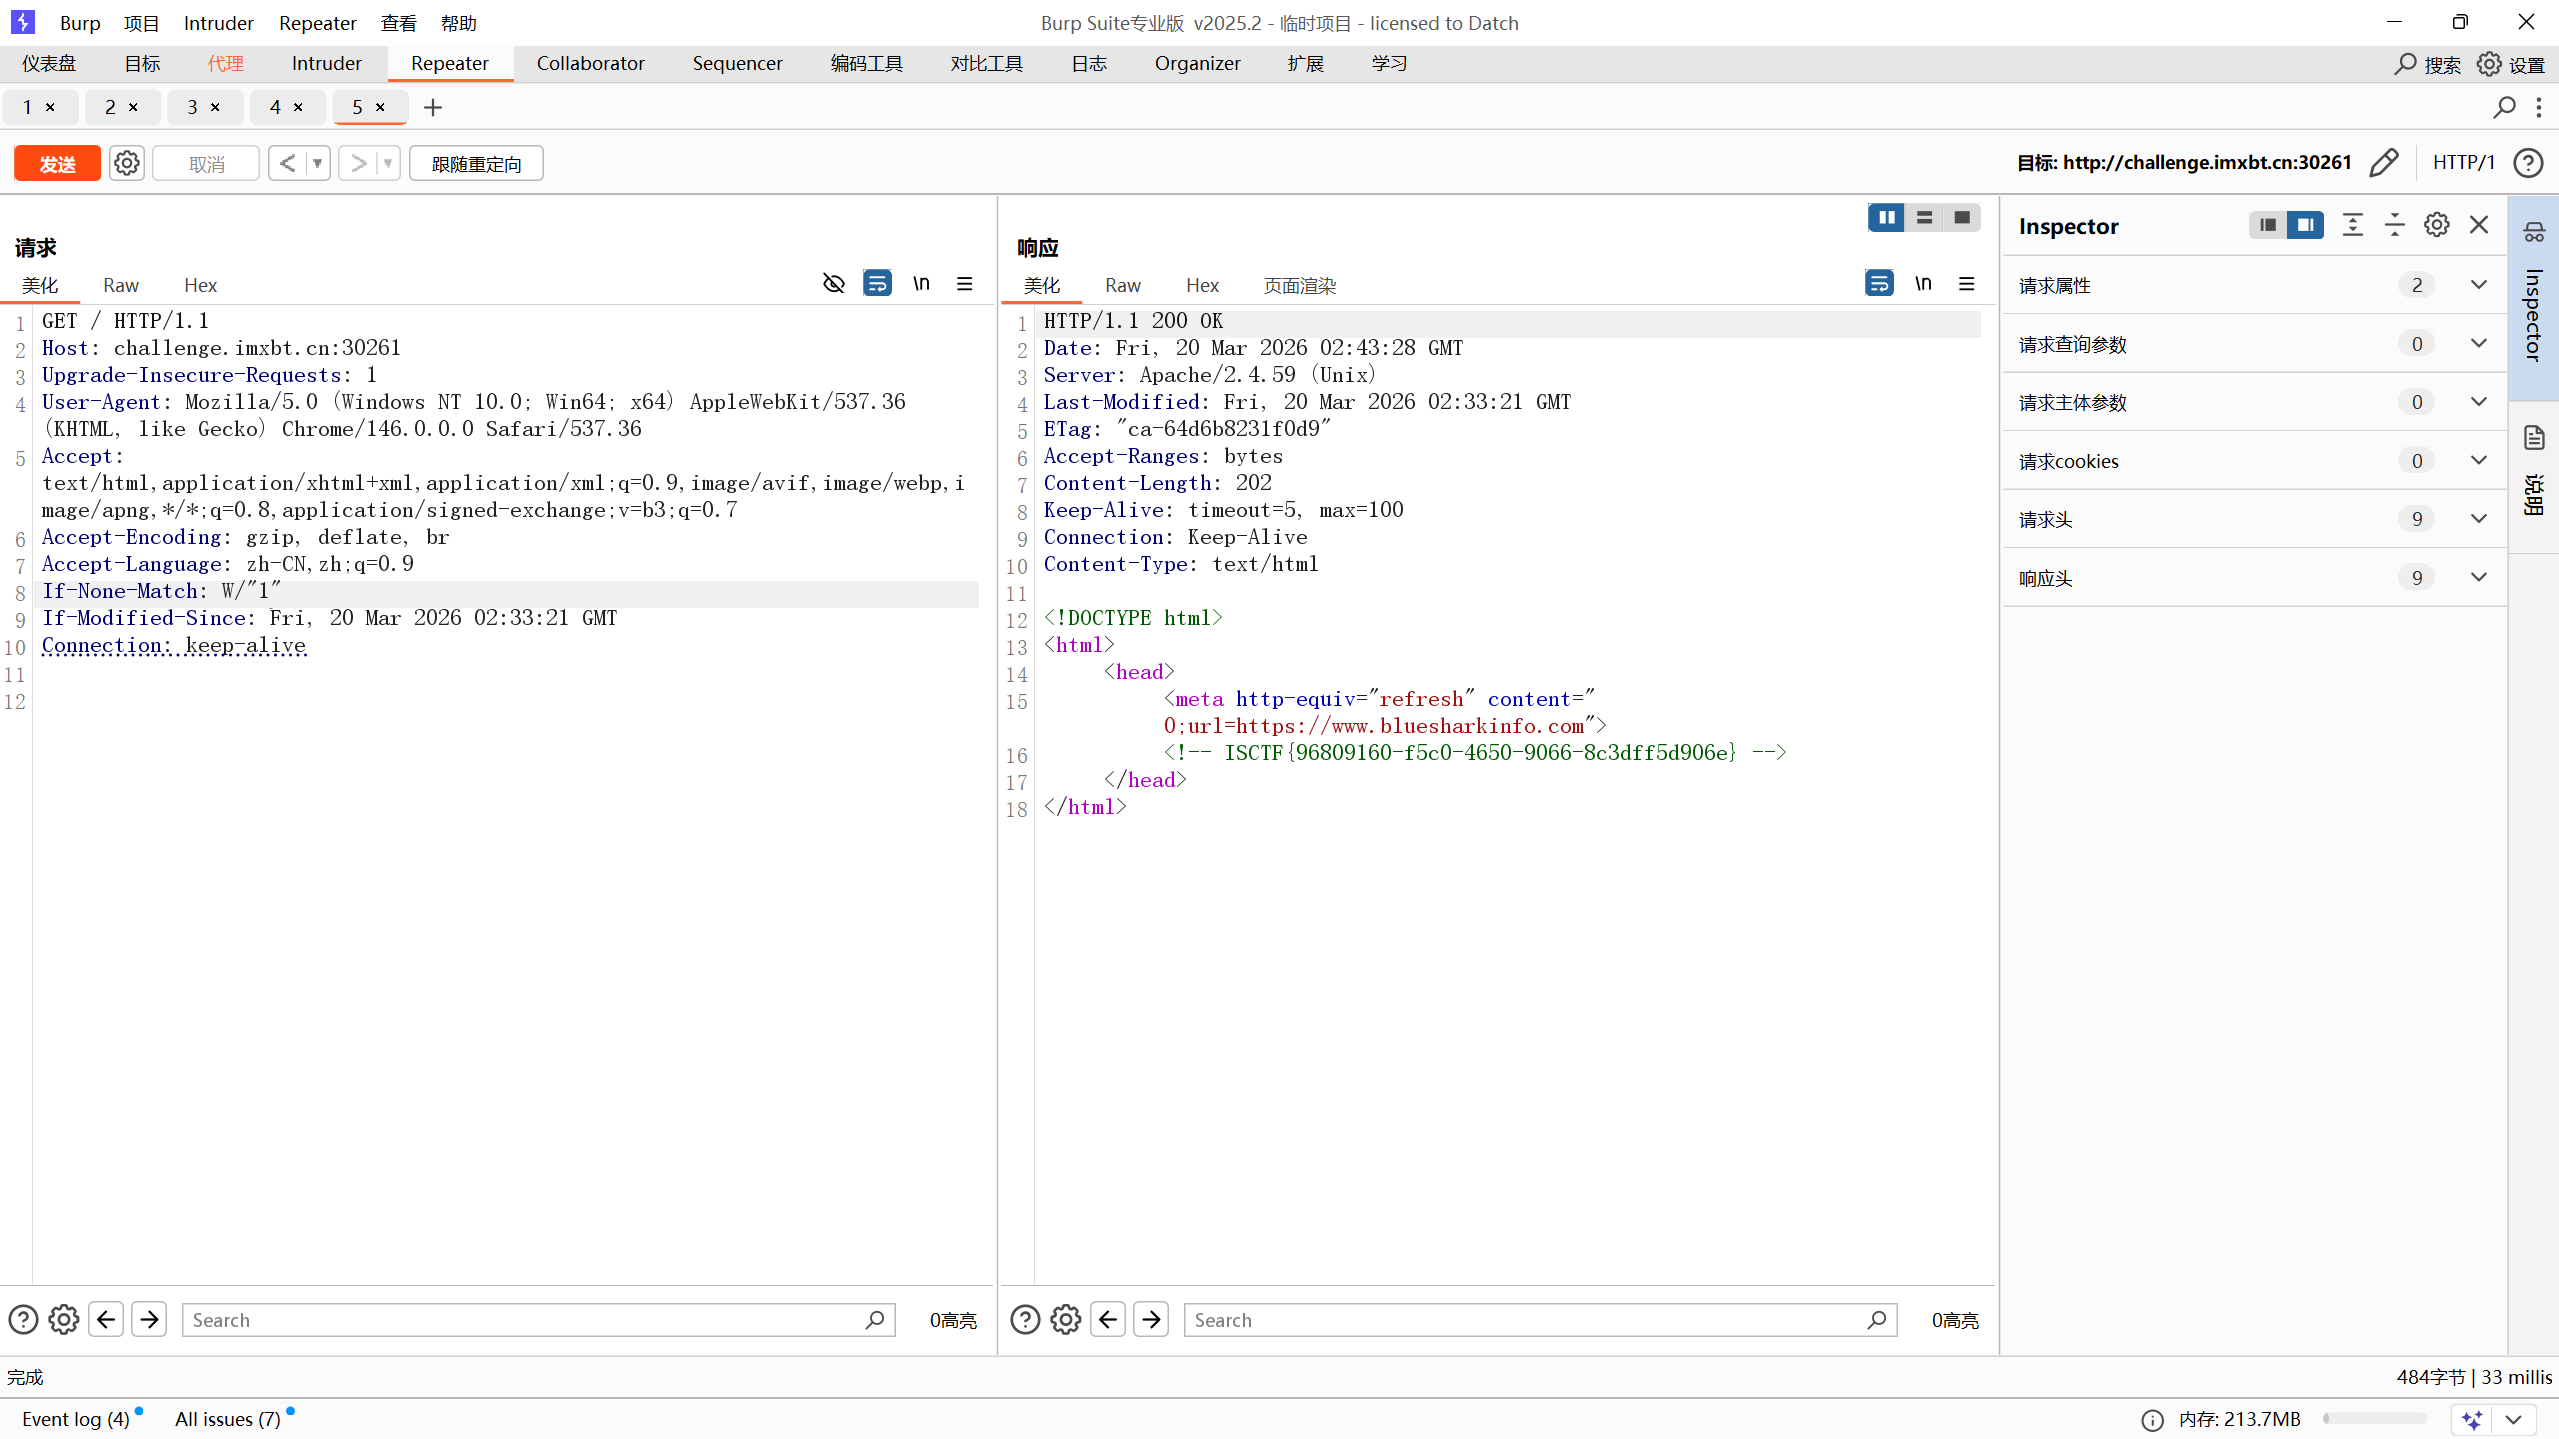Viewport: 2559px width, 1439px height.
Task: Click forward arrow beside response search
Action: click(1151, 1320)
